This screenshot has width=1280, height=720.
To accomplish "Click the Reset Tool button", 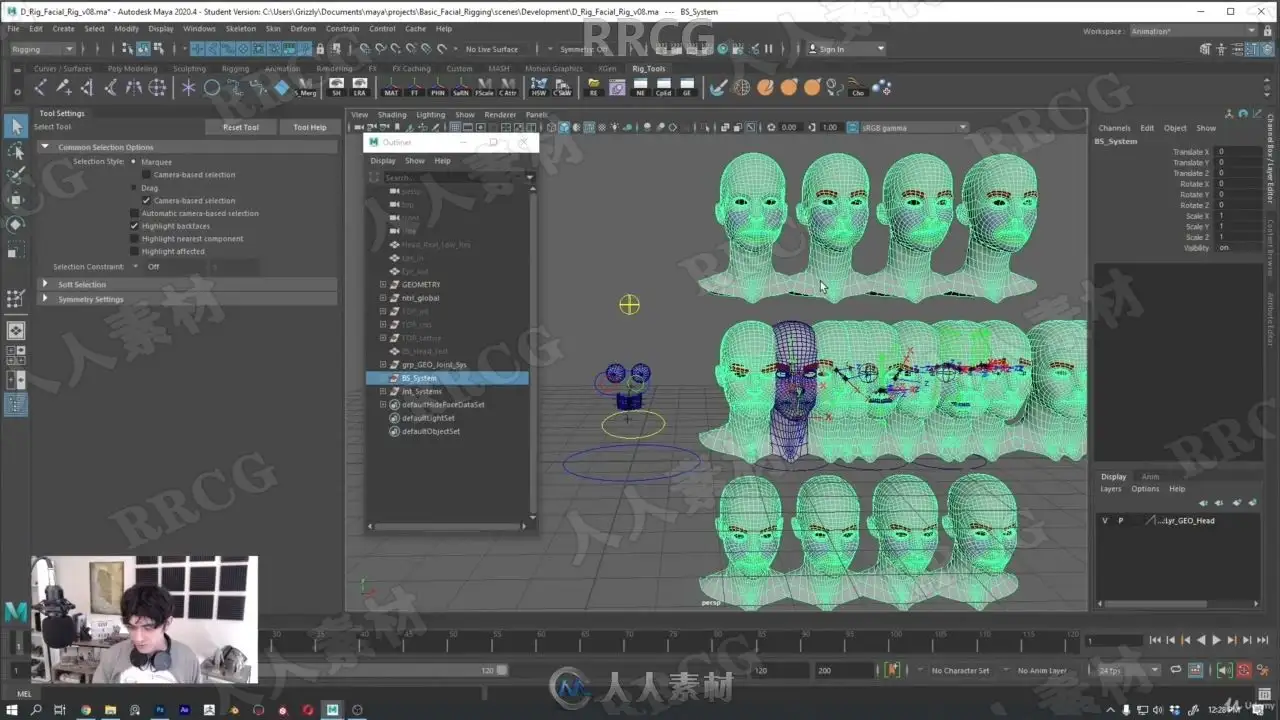I will point(240,127).
